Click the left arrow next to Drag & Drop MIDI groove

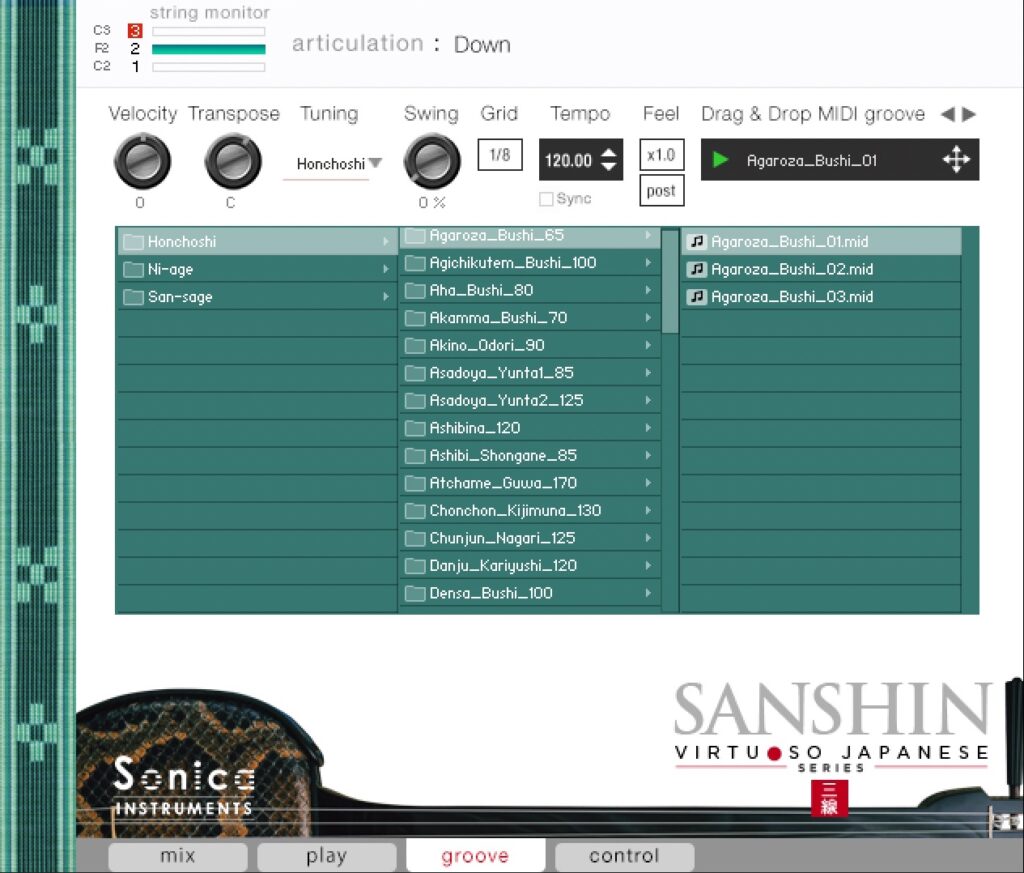(944, 114)
